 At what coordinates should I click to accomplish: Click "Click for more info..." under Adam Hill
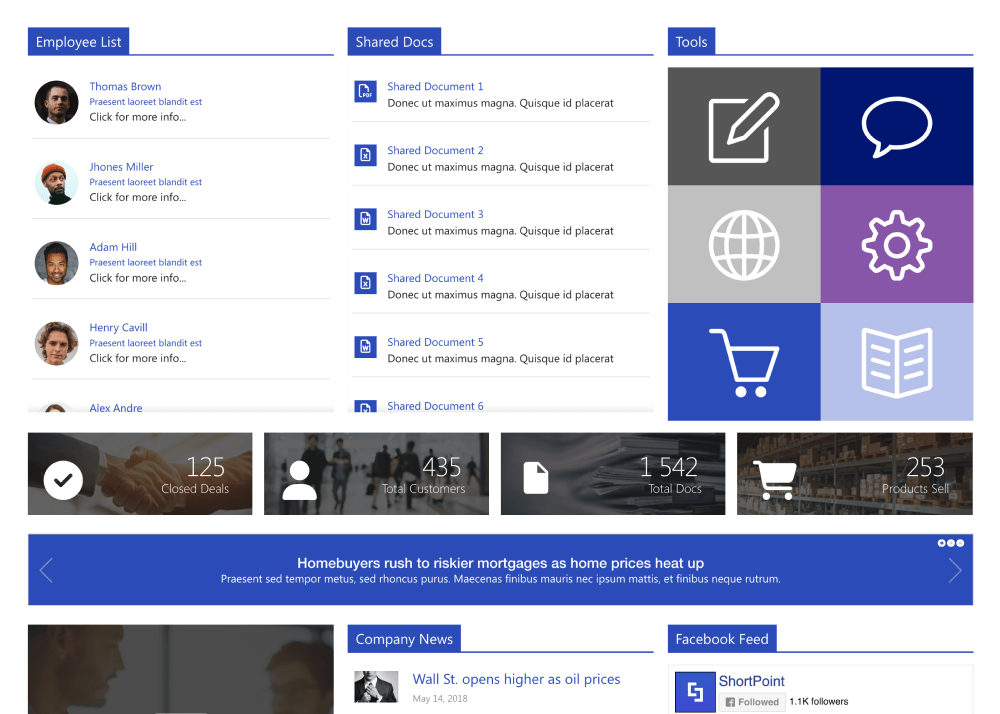pos(138,277)
